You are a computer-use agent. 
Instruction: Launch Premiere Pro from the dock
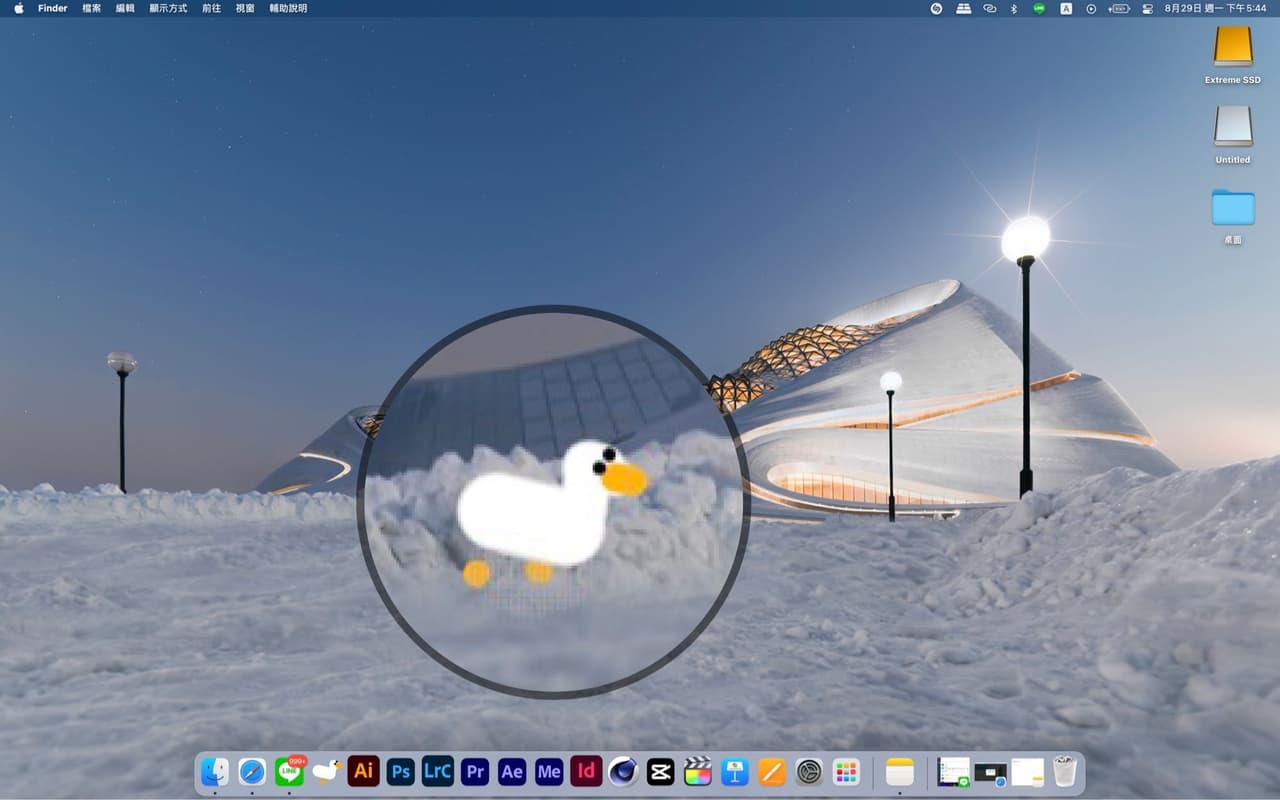point(475,771)
